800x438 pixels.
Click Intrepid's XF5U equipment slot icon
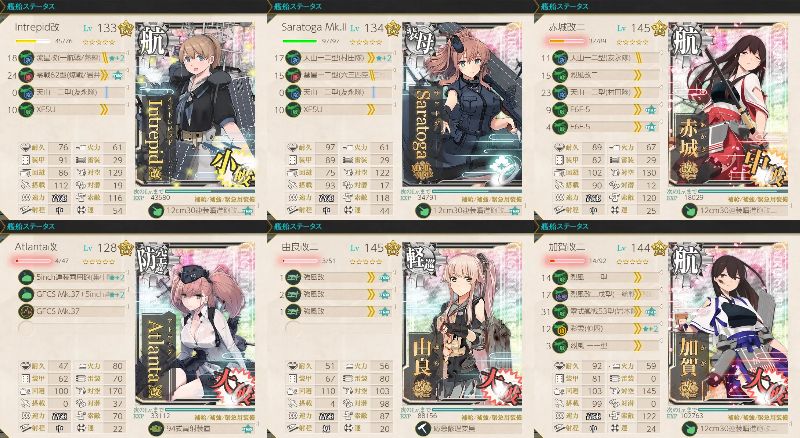[x=26, y=110]
